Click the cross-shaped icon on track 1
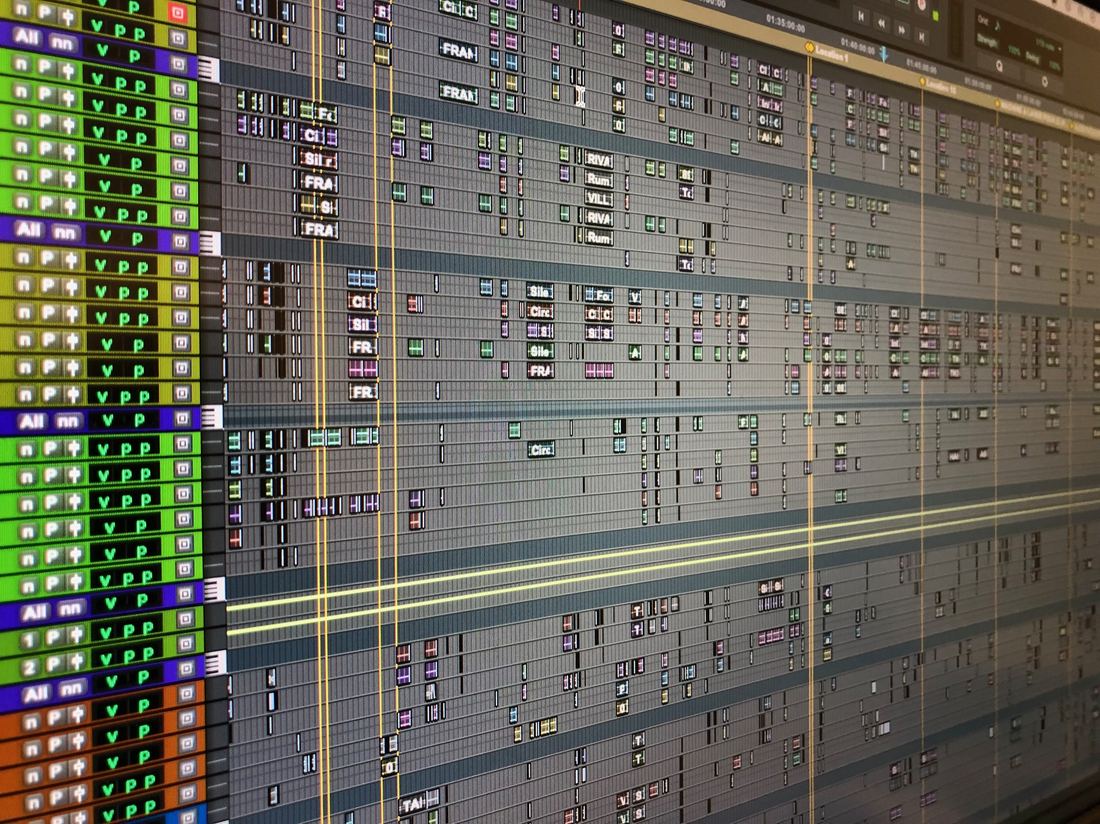The width and height of the screenshot is (1100, 824). coord(75,634)
